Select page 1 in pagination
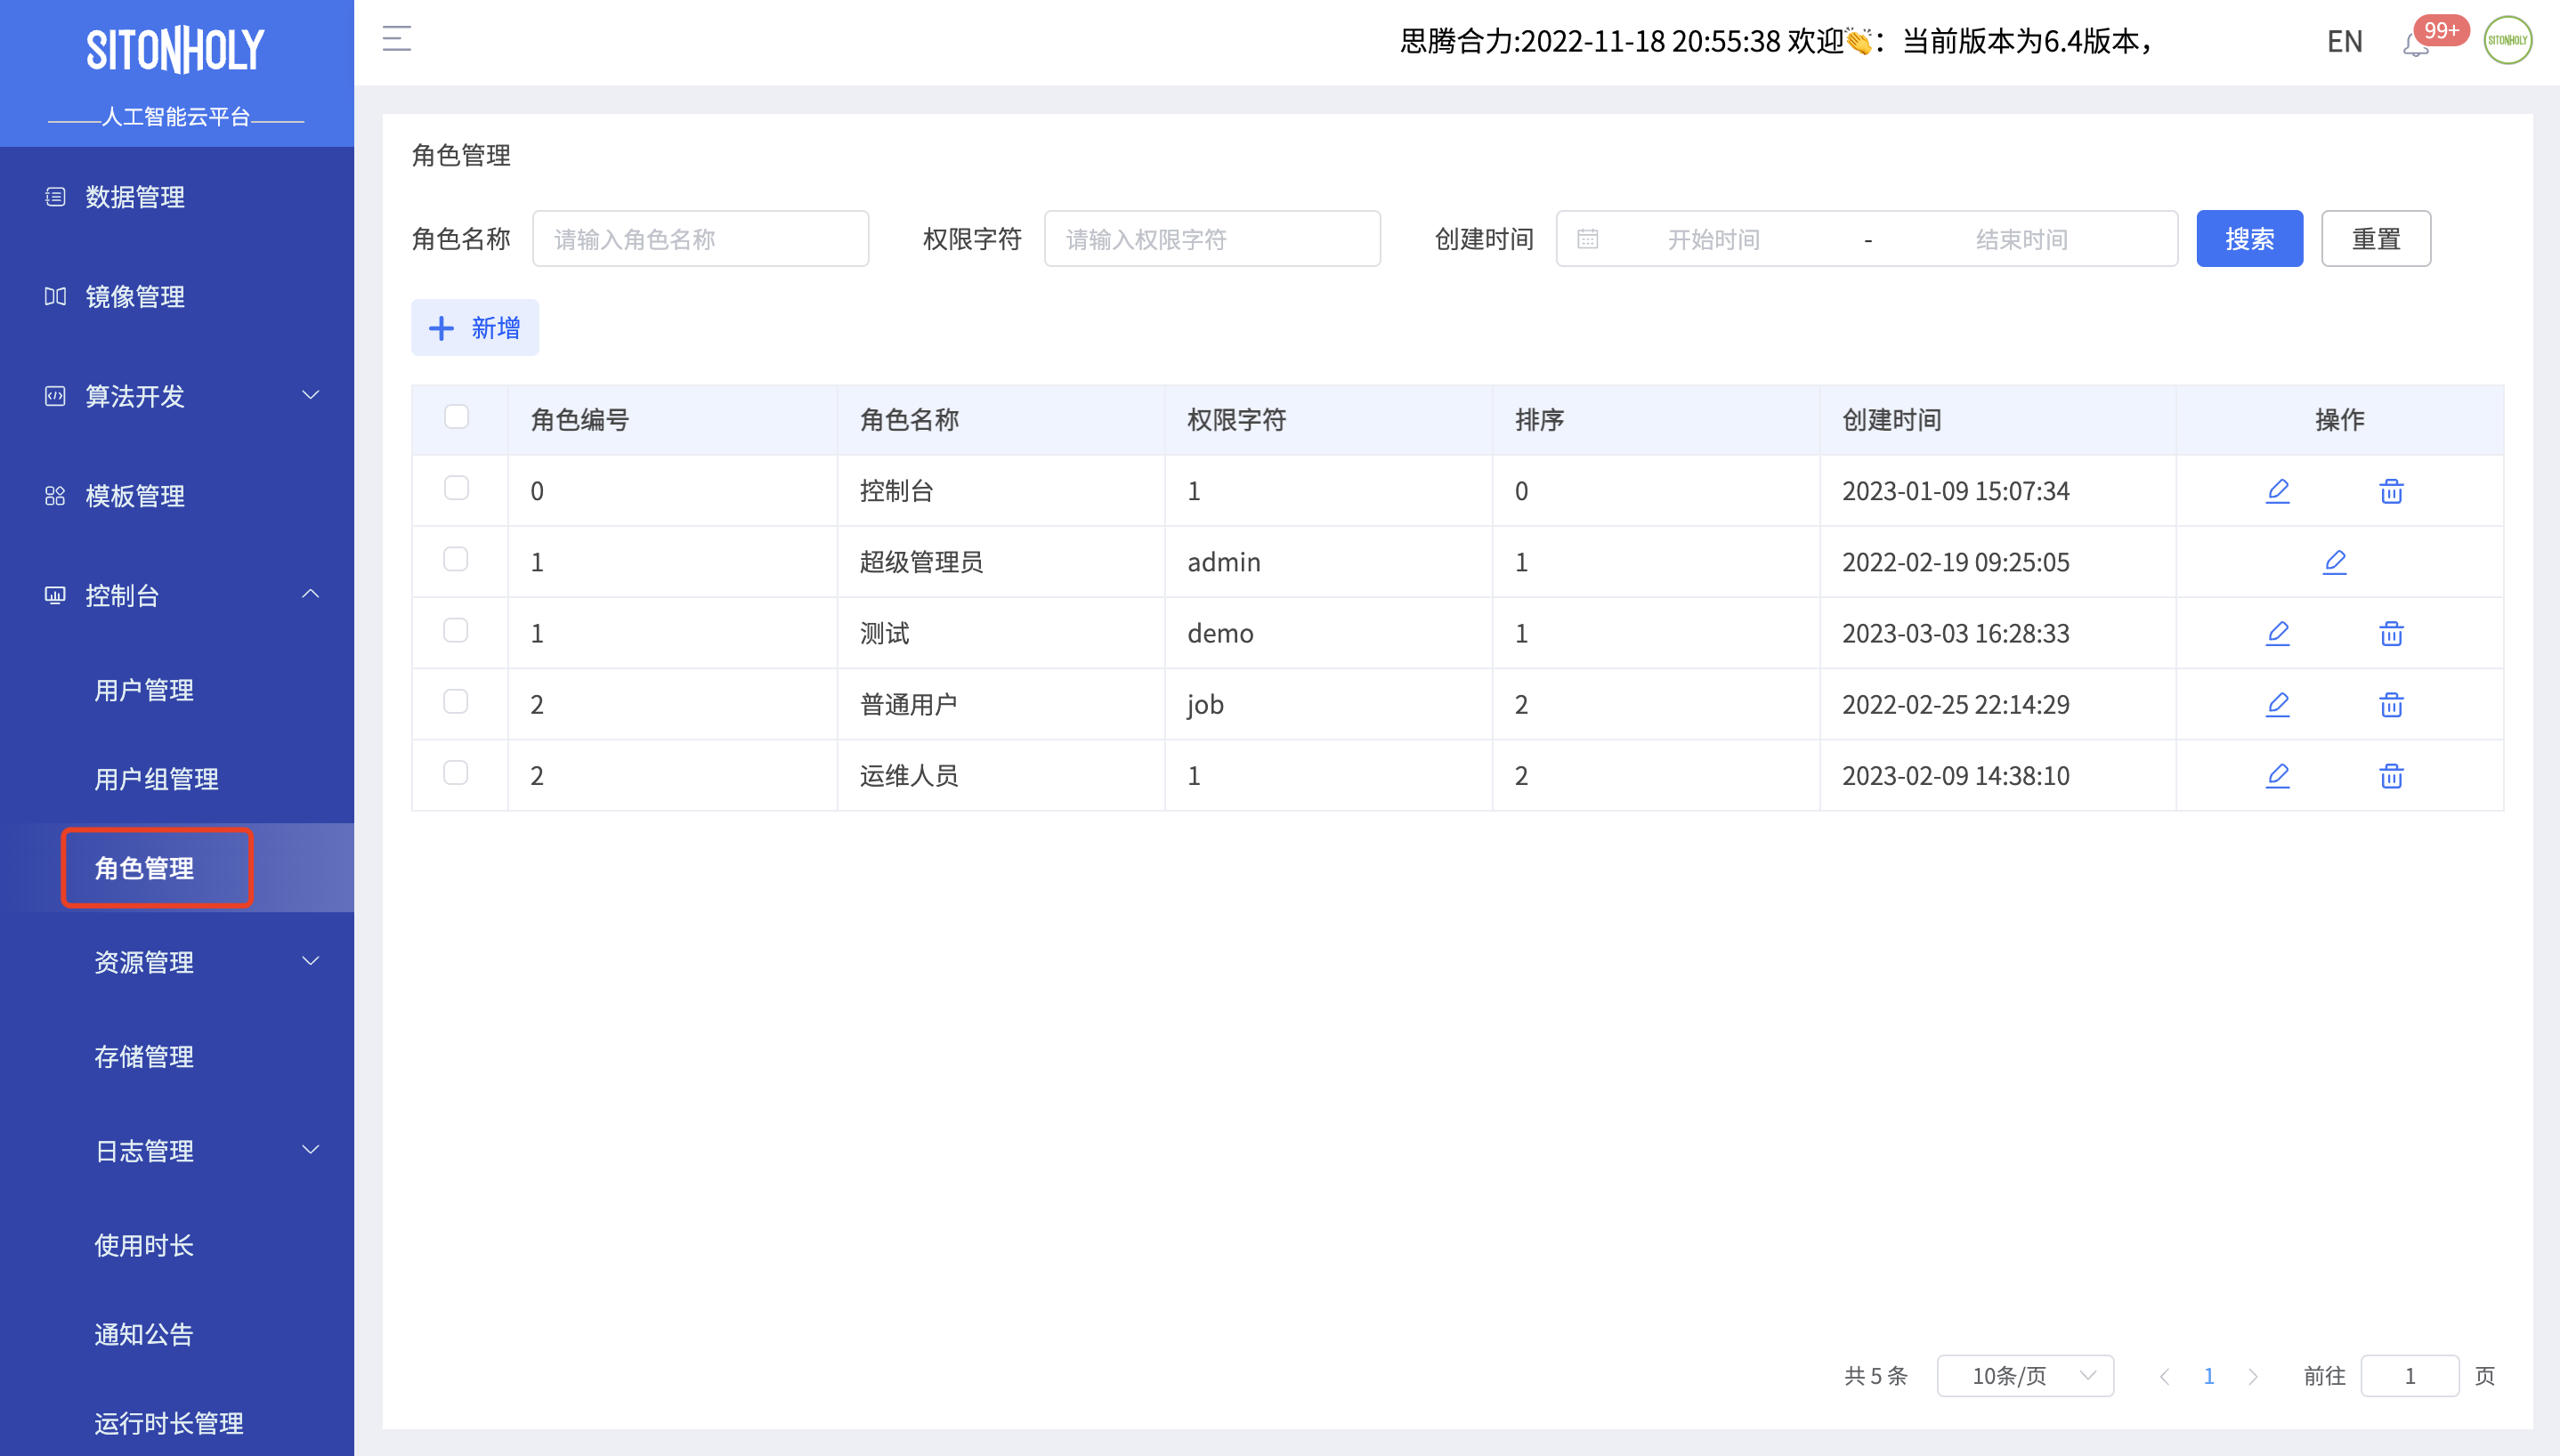 click(x=2209, y=1377)
